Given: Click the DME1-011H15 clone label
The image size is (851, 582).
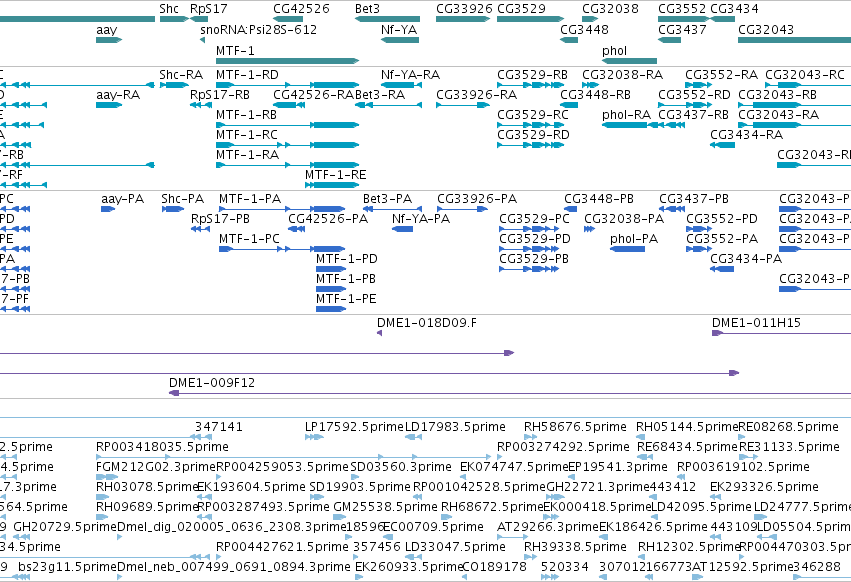Looking at the screenshot, I should coord(756,322).
